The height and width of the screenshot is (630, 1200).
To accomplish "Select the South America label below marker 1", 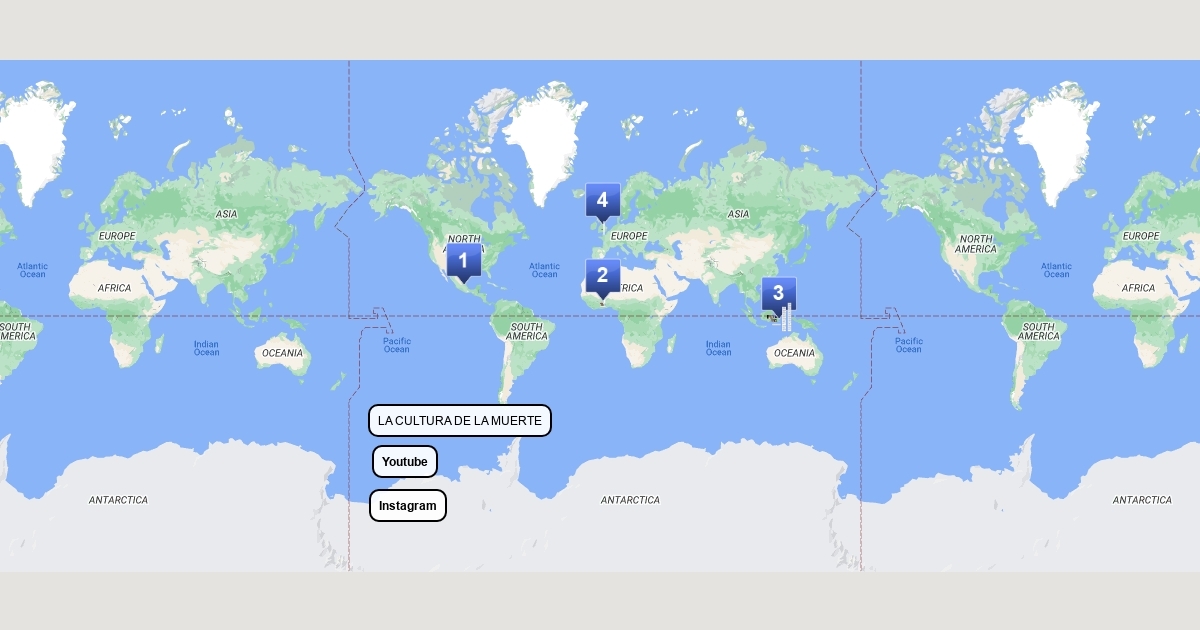I will 527,332.
